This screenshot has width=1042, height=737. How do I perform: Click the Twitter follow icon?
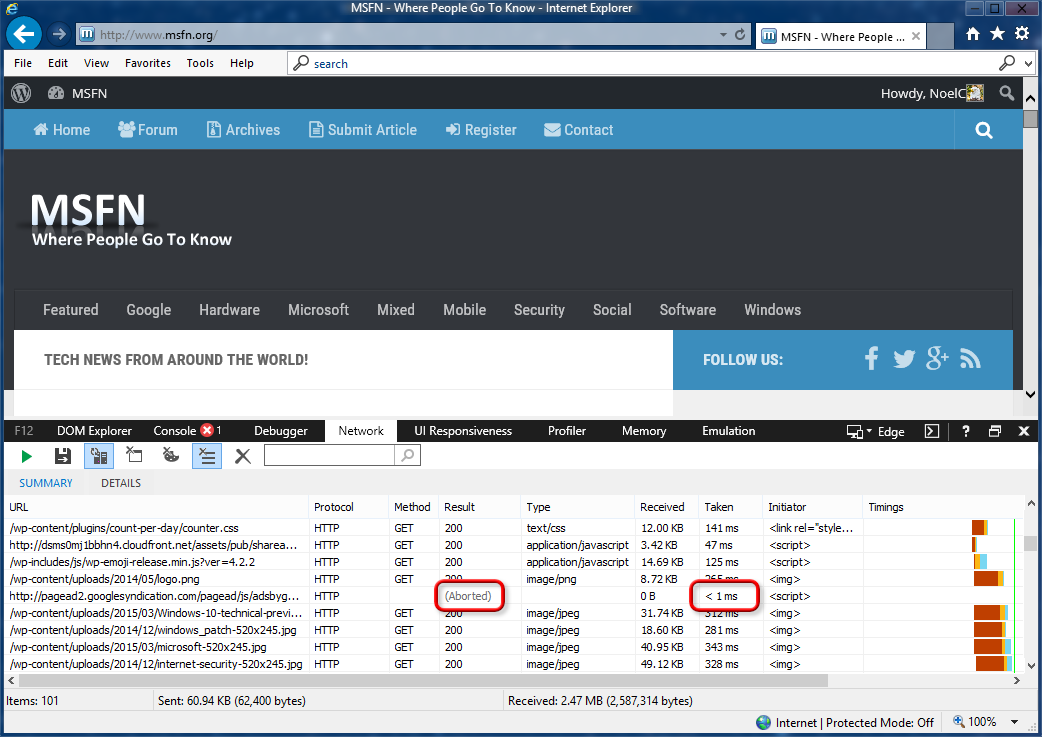point(904,360)
